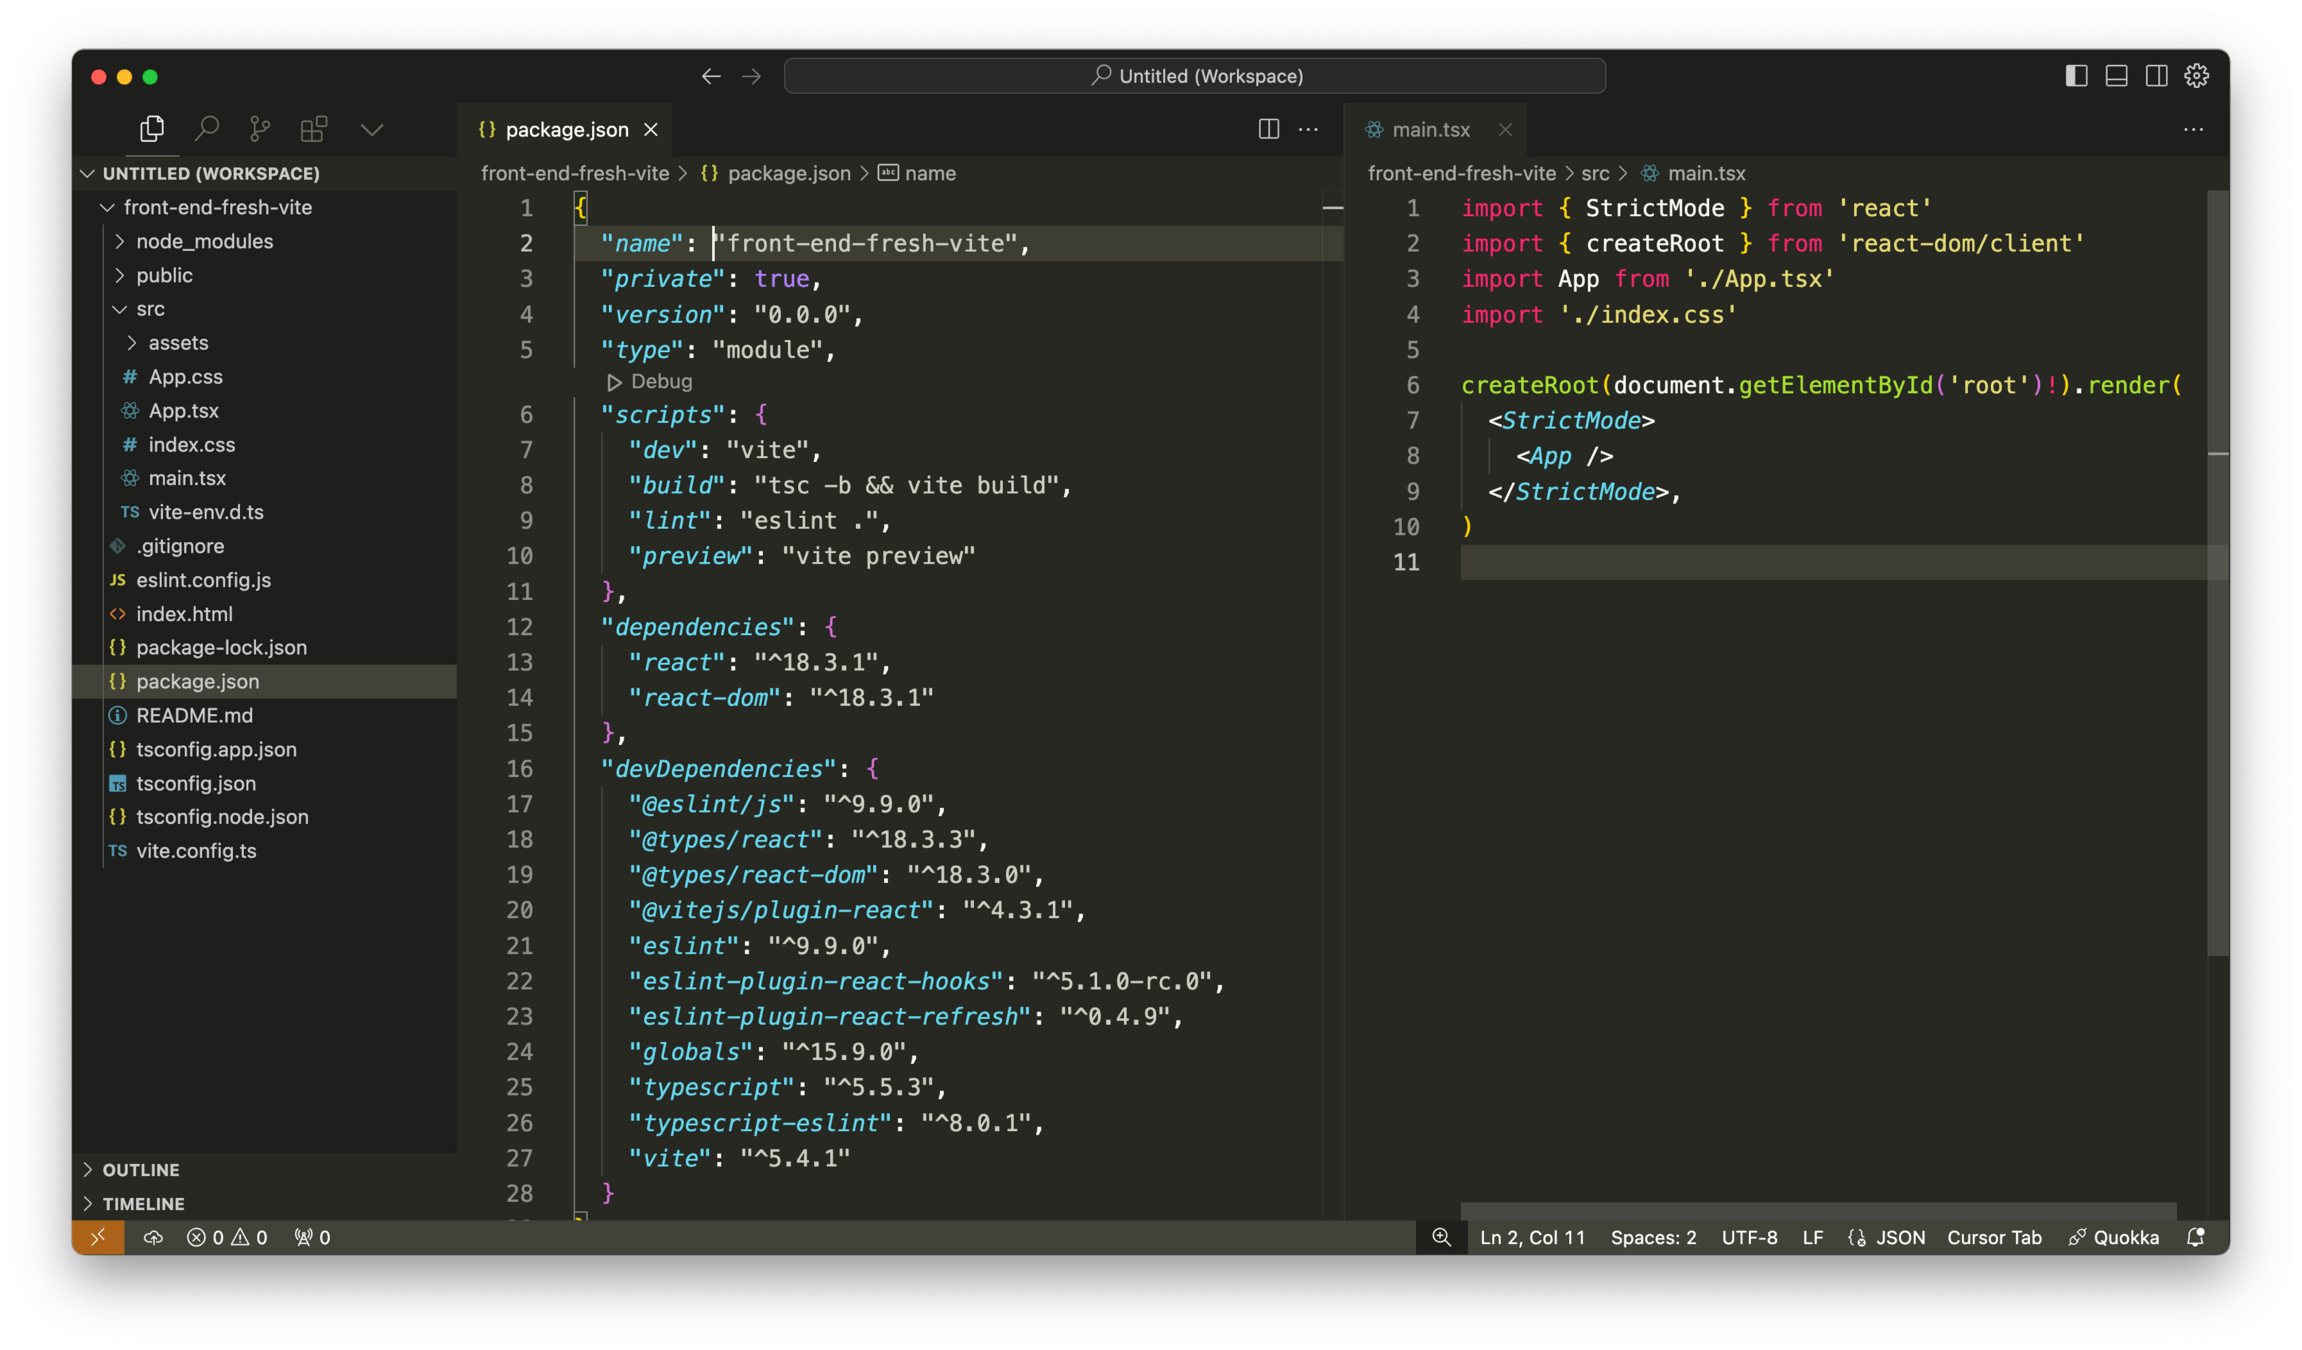Click remote window icon in status bar

pyautogui.click(x=98, y=1237)
